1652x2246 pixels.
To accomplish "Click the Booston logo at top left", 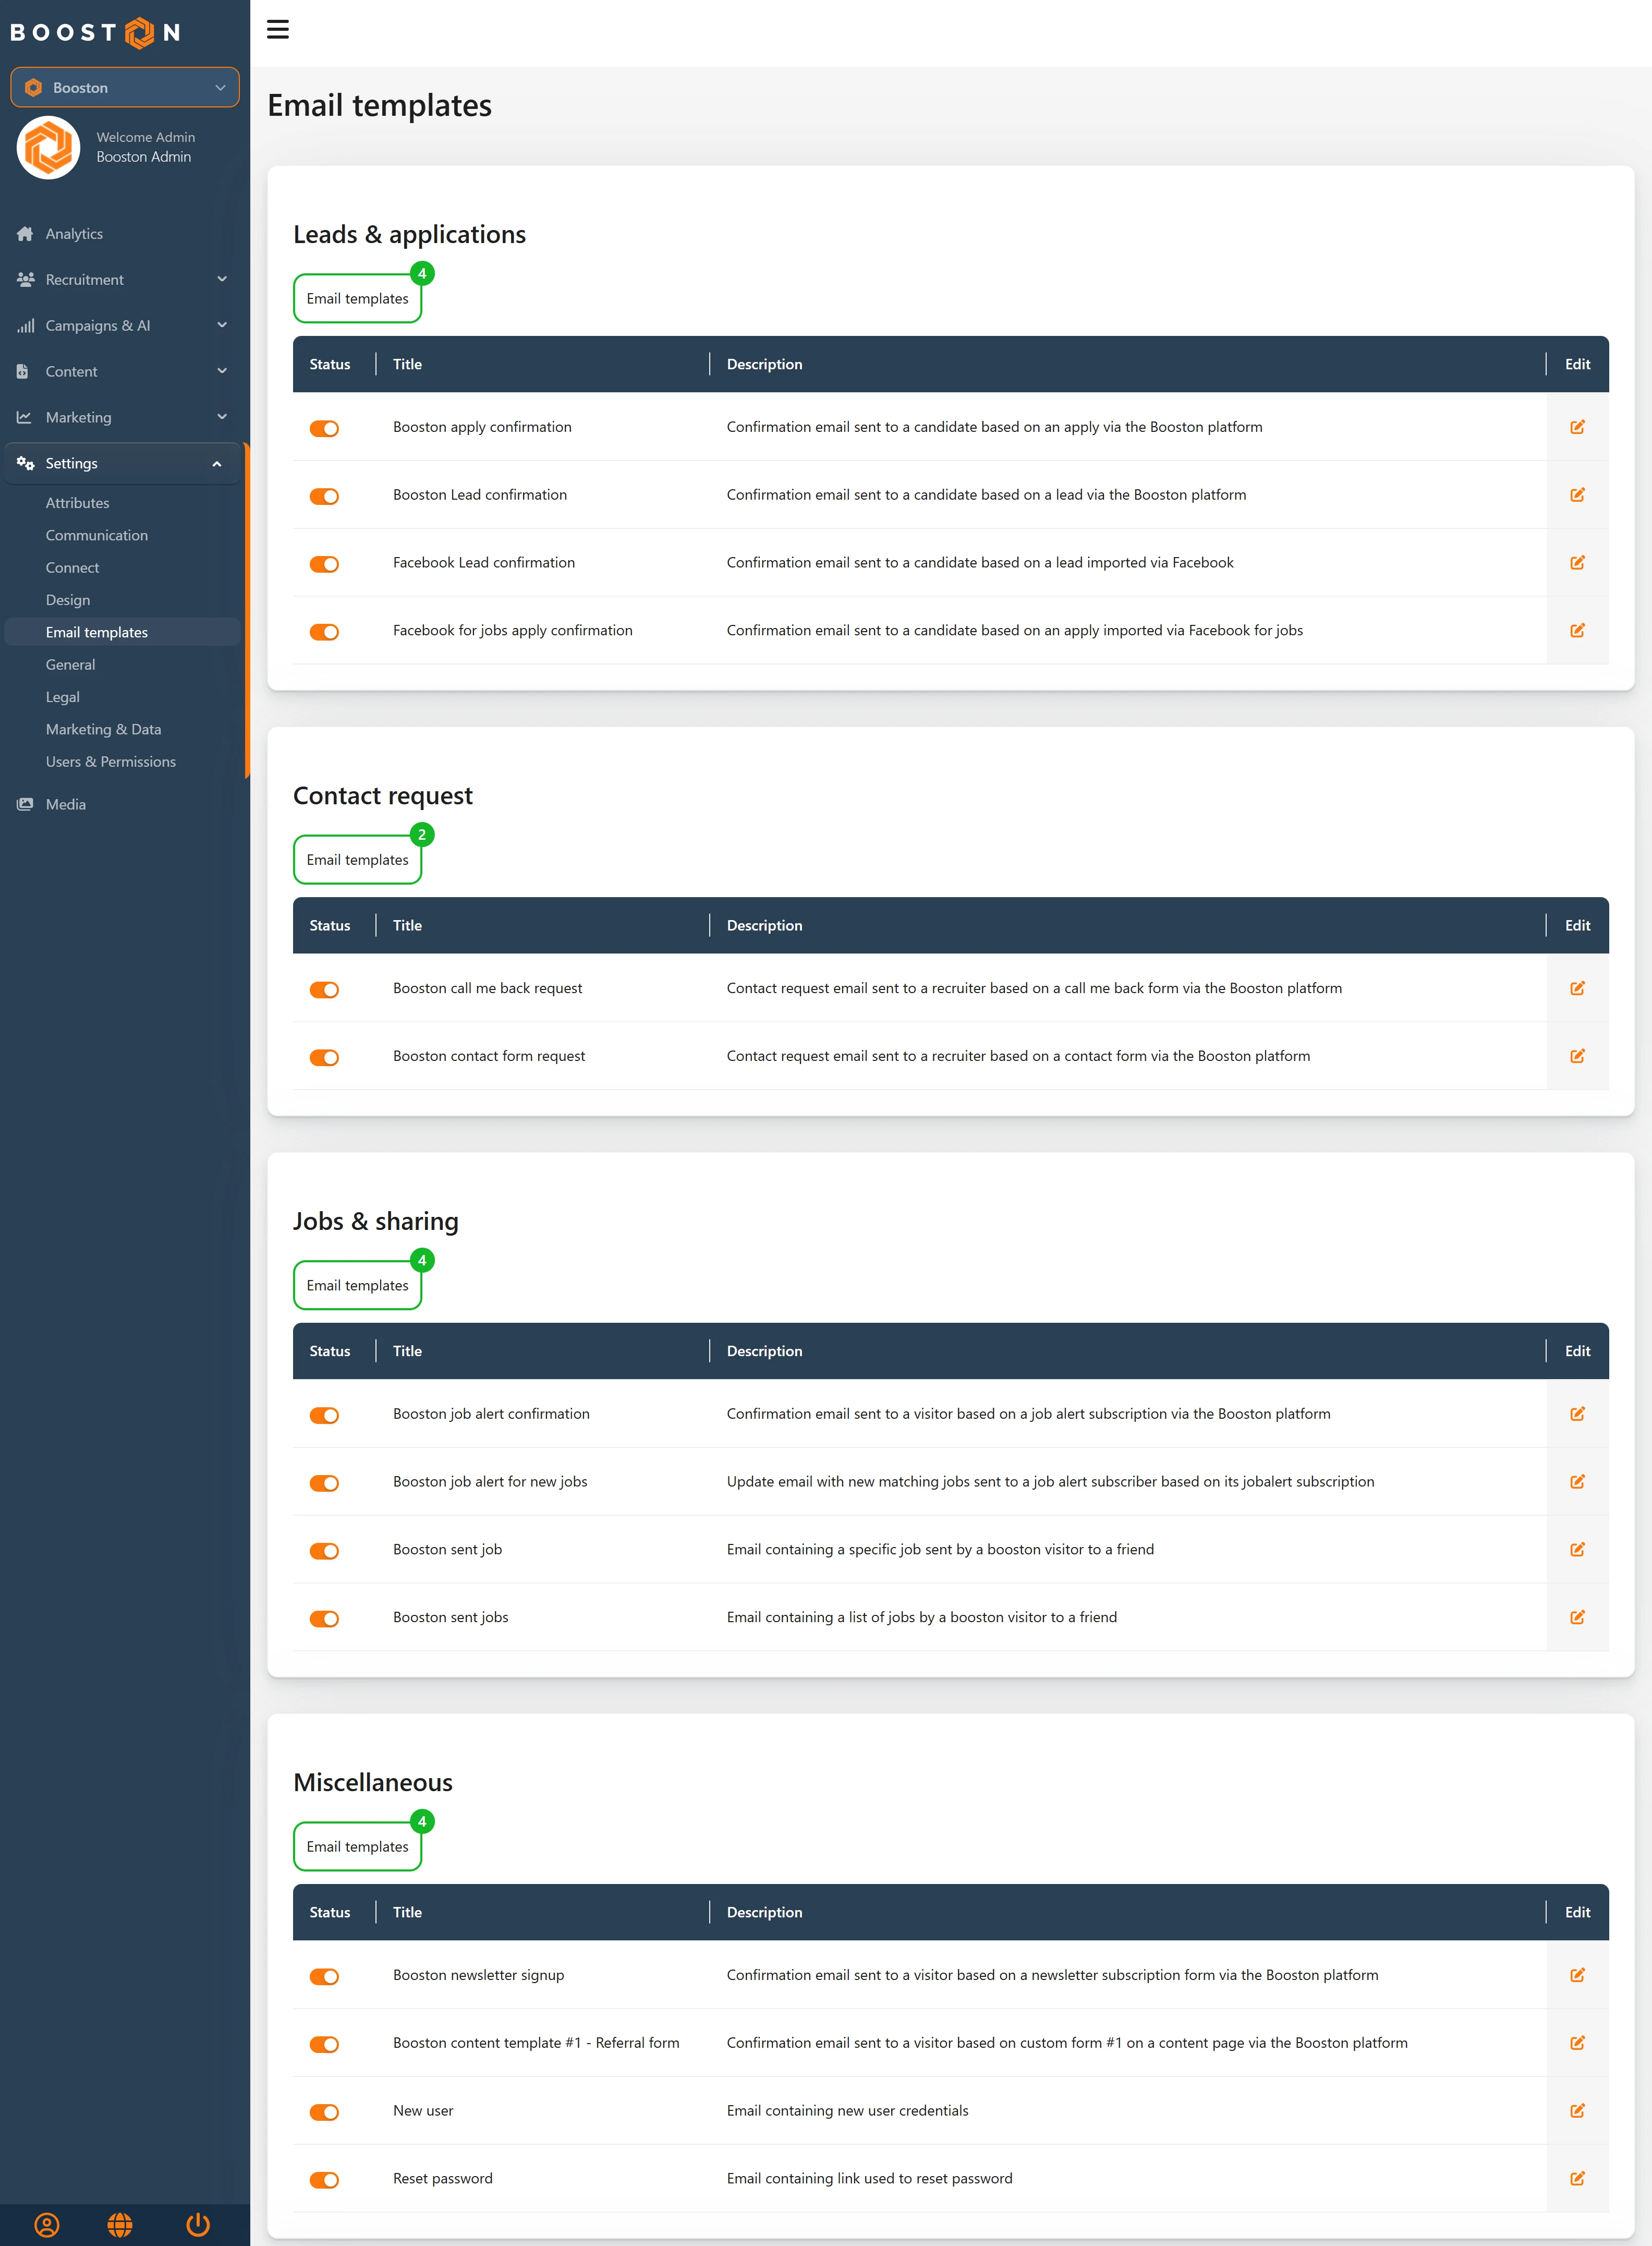I will coord(95,32).
